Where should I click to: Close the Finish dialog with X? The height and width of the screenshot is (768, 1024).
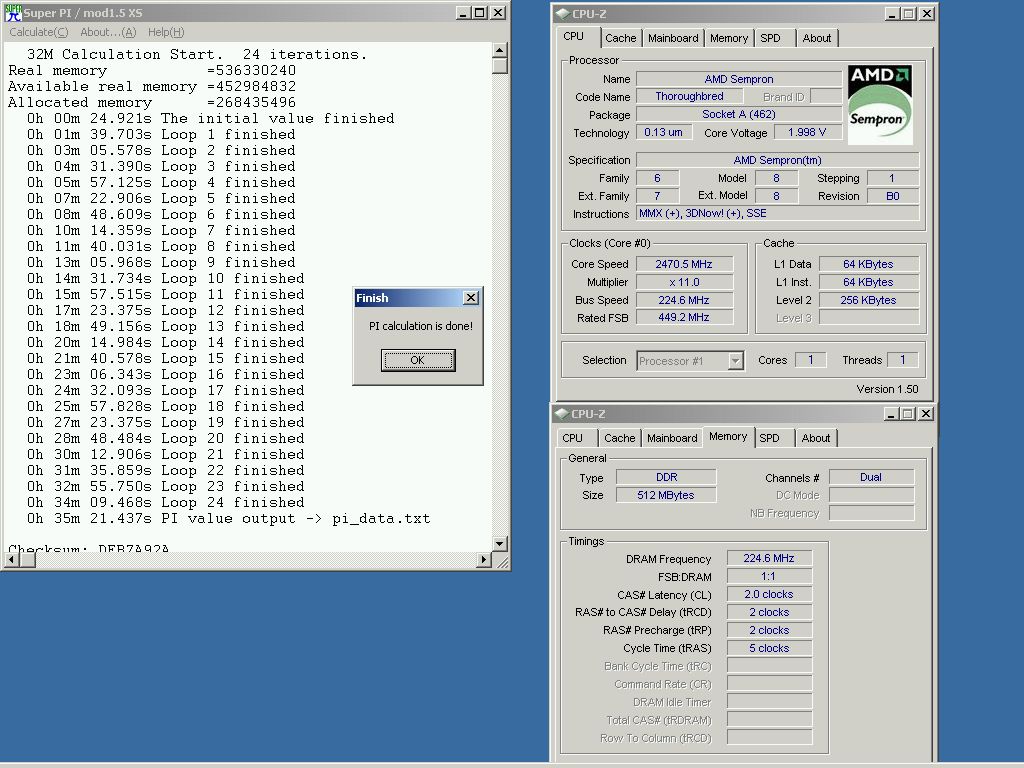point(471,298)
